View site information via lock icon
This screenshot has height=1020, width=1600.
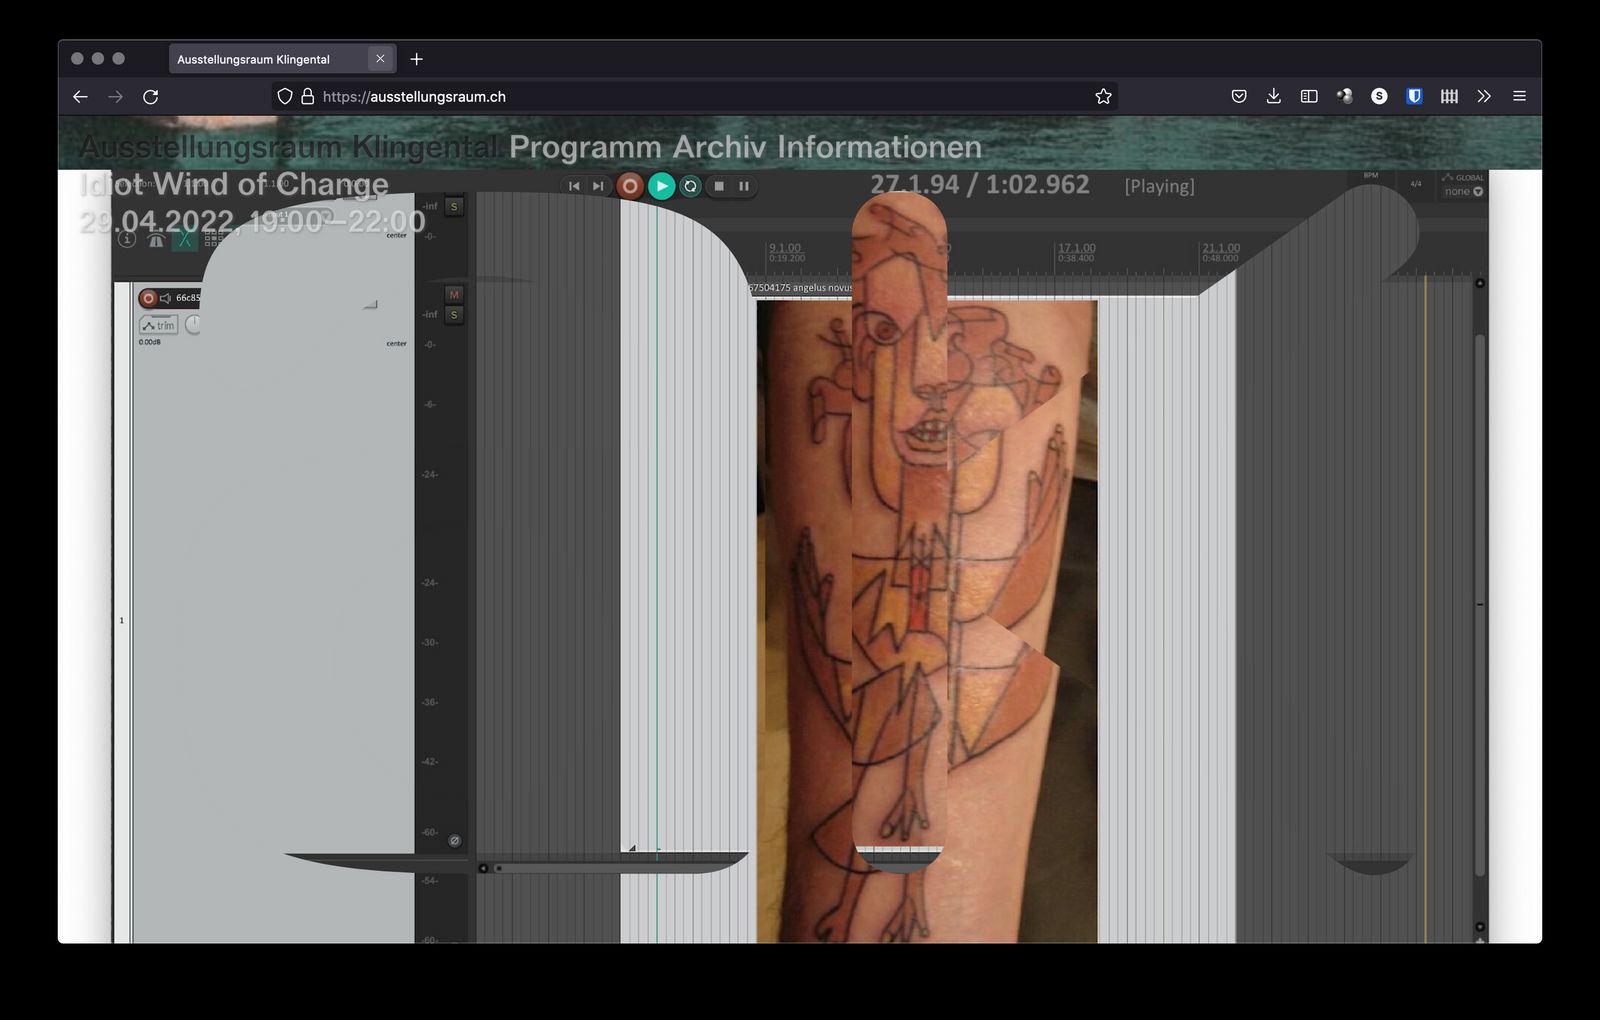(x=308, y=96)
